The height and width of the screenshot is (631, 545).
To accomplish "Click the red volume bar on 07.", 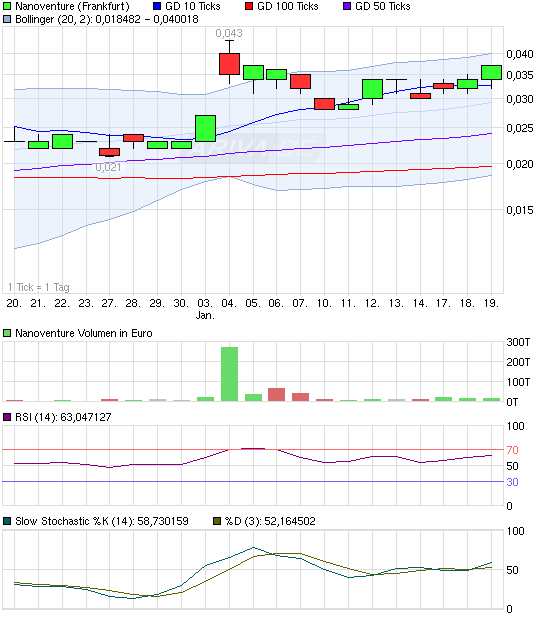I will coord(300,397).
